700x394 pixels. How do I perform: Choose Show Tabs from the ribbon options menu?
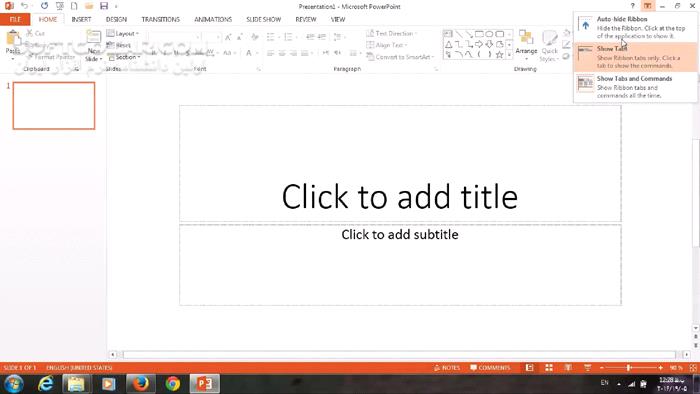(636, 57)
